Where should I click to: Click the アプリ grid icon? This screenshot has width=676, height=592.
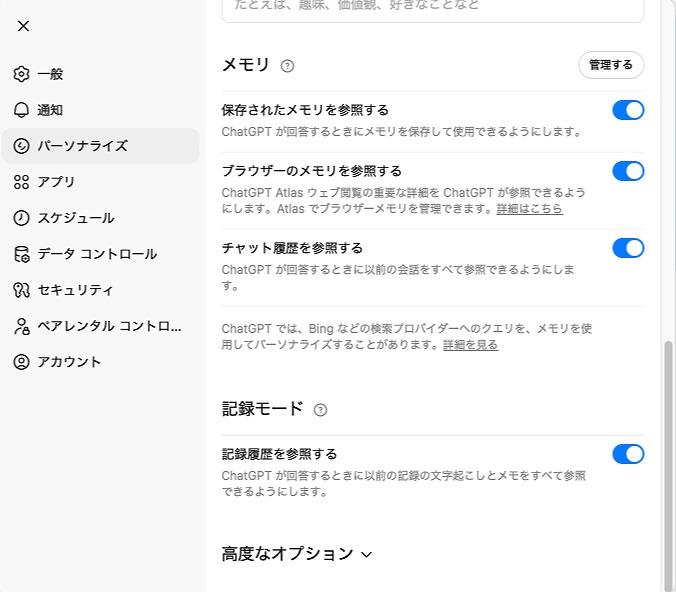tap(22, 182)
